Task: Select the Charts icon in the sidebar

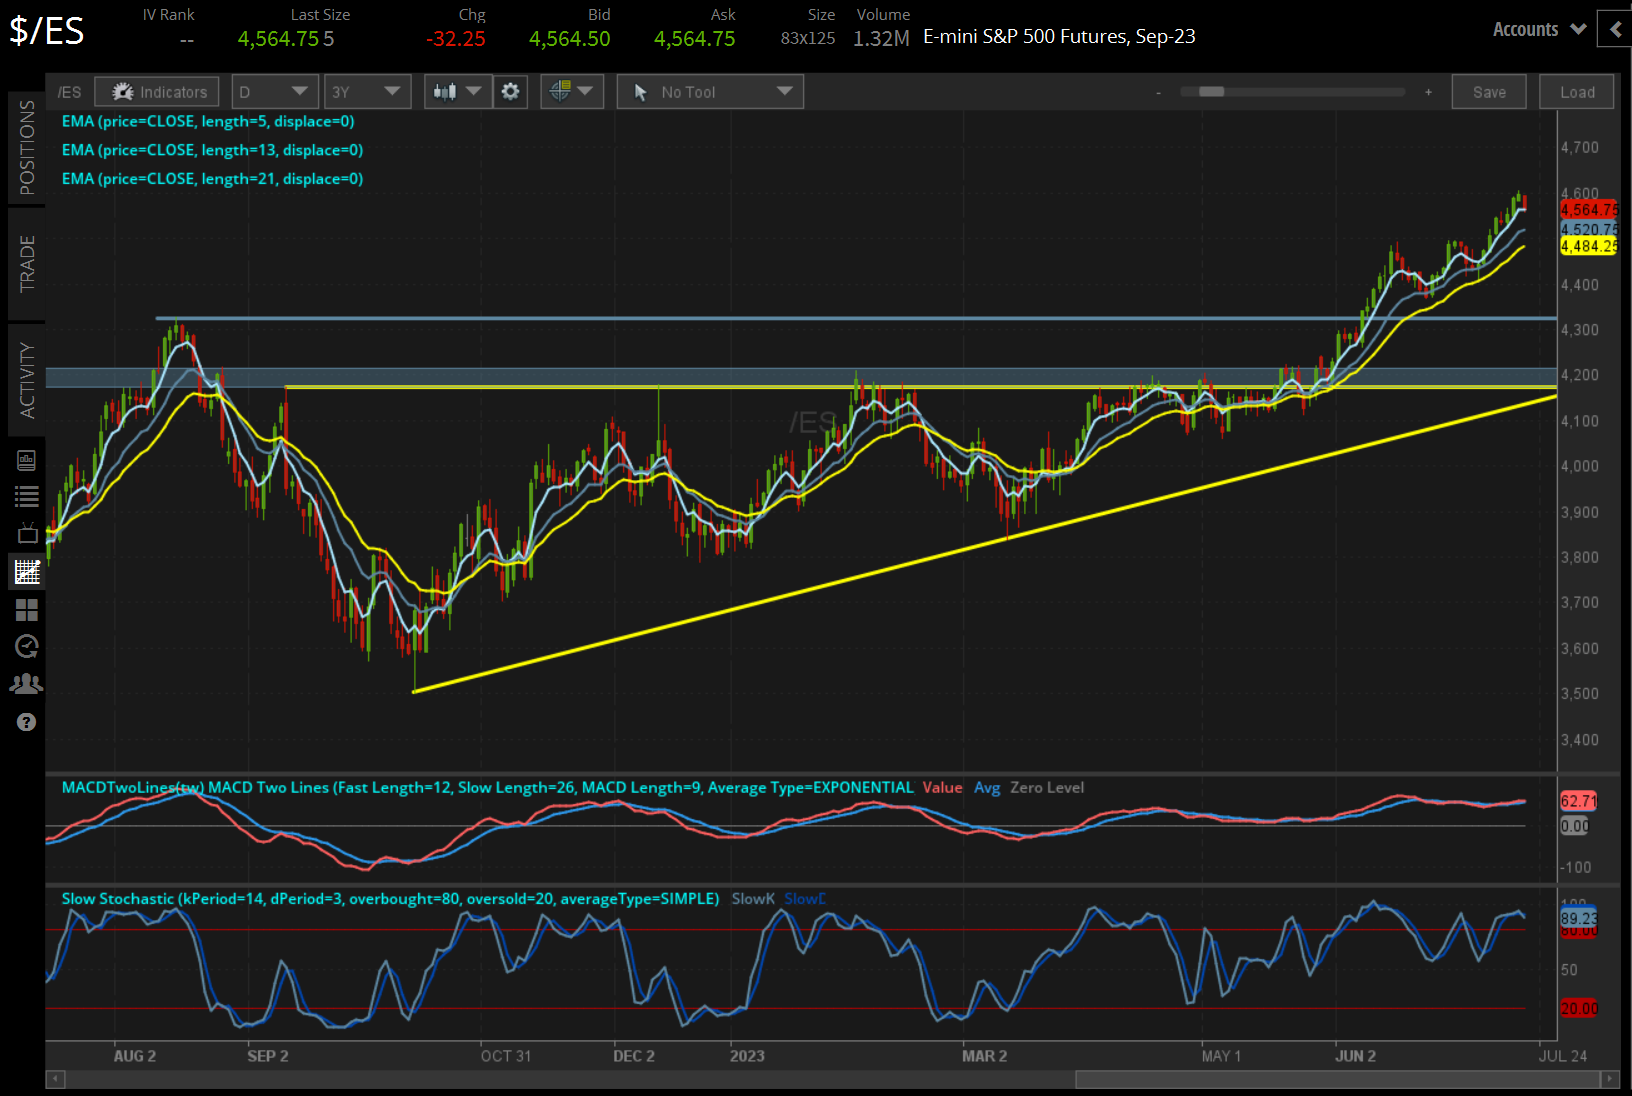Action: (x=27, y=571)
